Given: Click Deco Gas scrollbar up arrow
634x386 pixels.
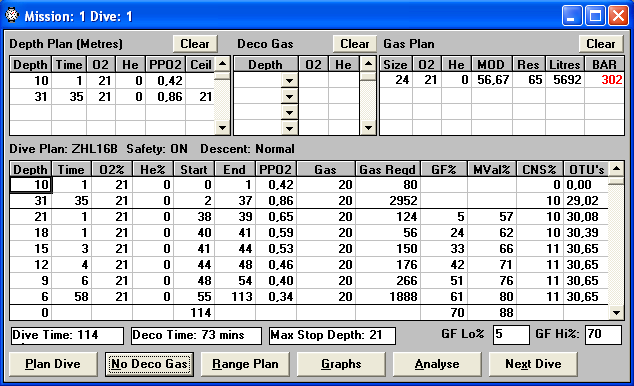Looking at the screenshot, I should point(368,64).
